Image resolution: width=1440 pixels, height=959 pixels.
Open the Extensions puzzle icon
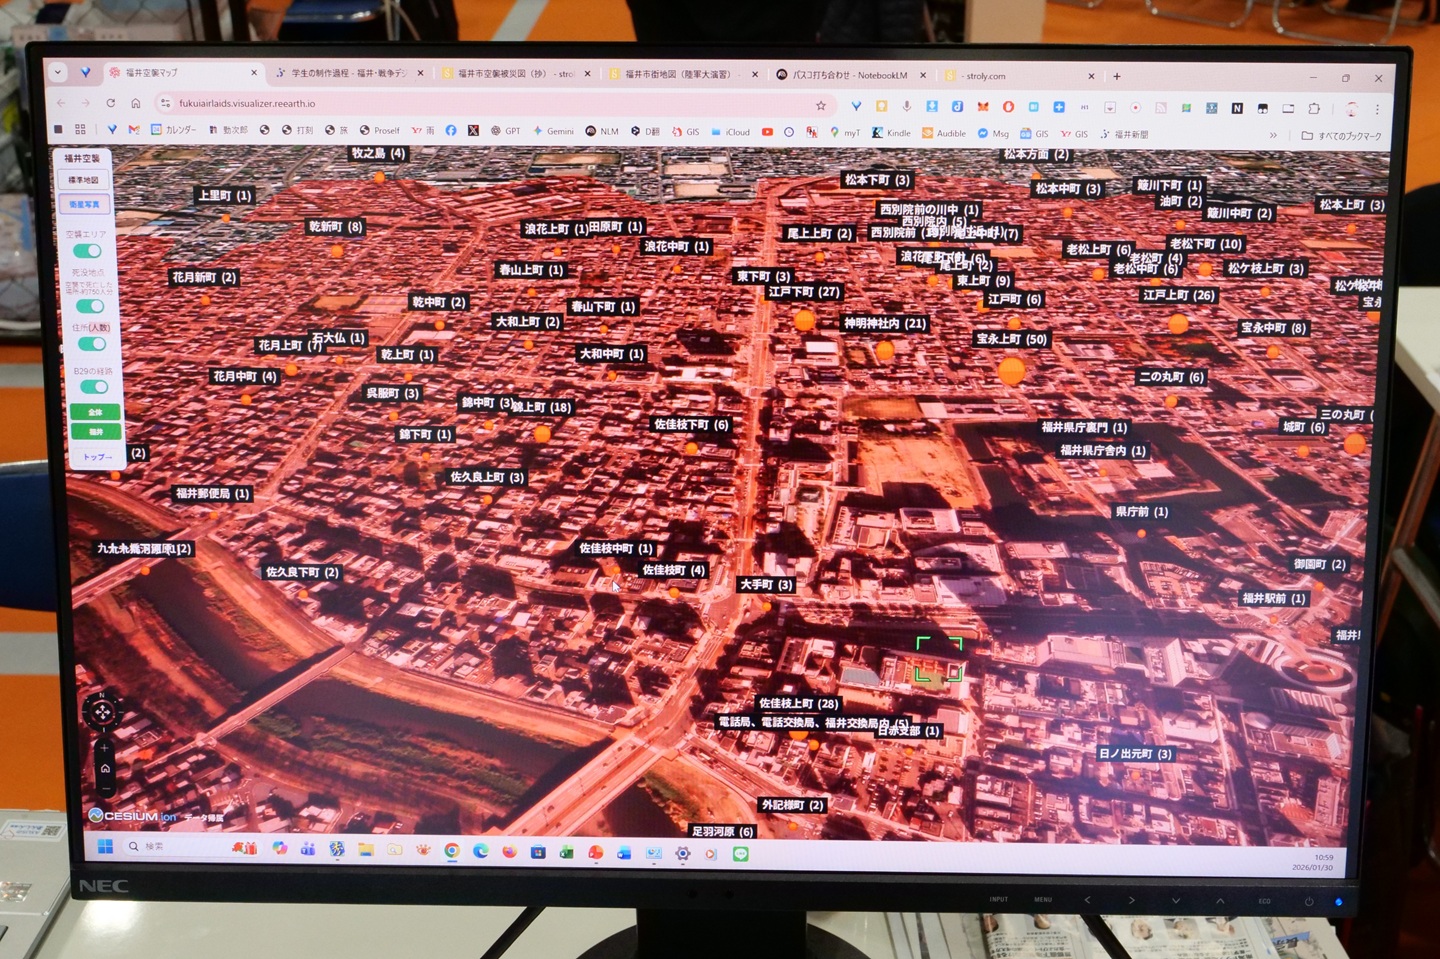pyautogui.click(x=1314, y=108)
